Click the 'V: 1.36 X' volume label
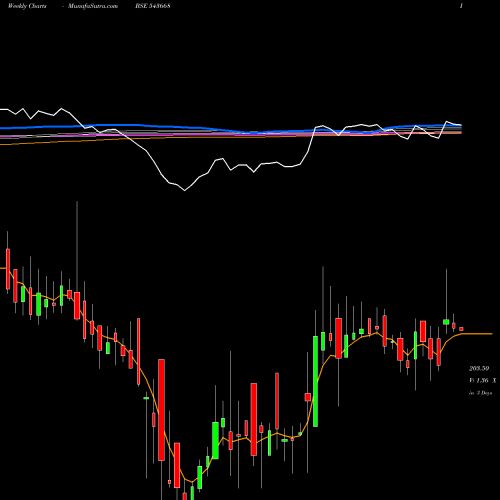Image resolution: width=500 pixels, height=500 pixels. pos(482,380)
